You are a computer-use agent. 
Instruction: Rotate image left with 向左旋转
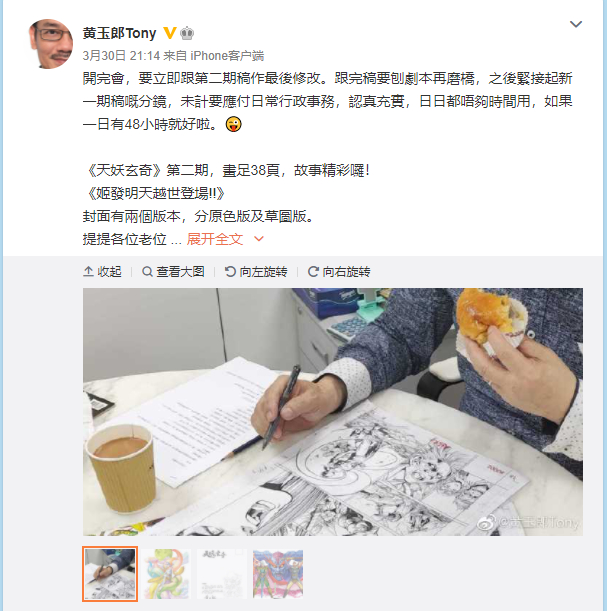[x=256, y=272]
